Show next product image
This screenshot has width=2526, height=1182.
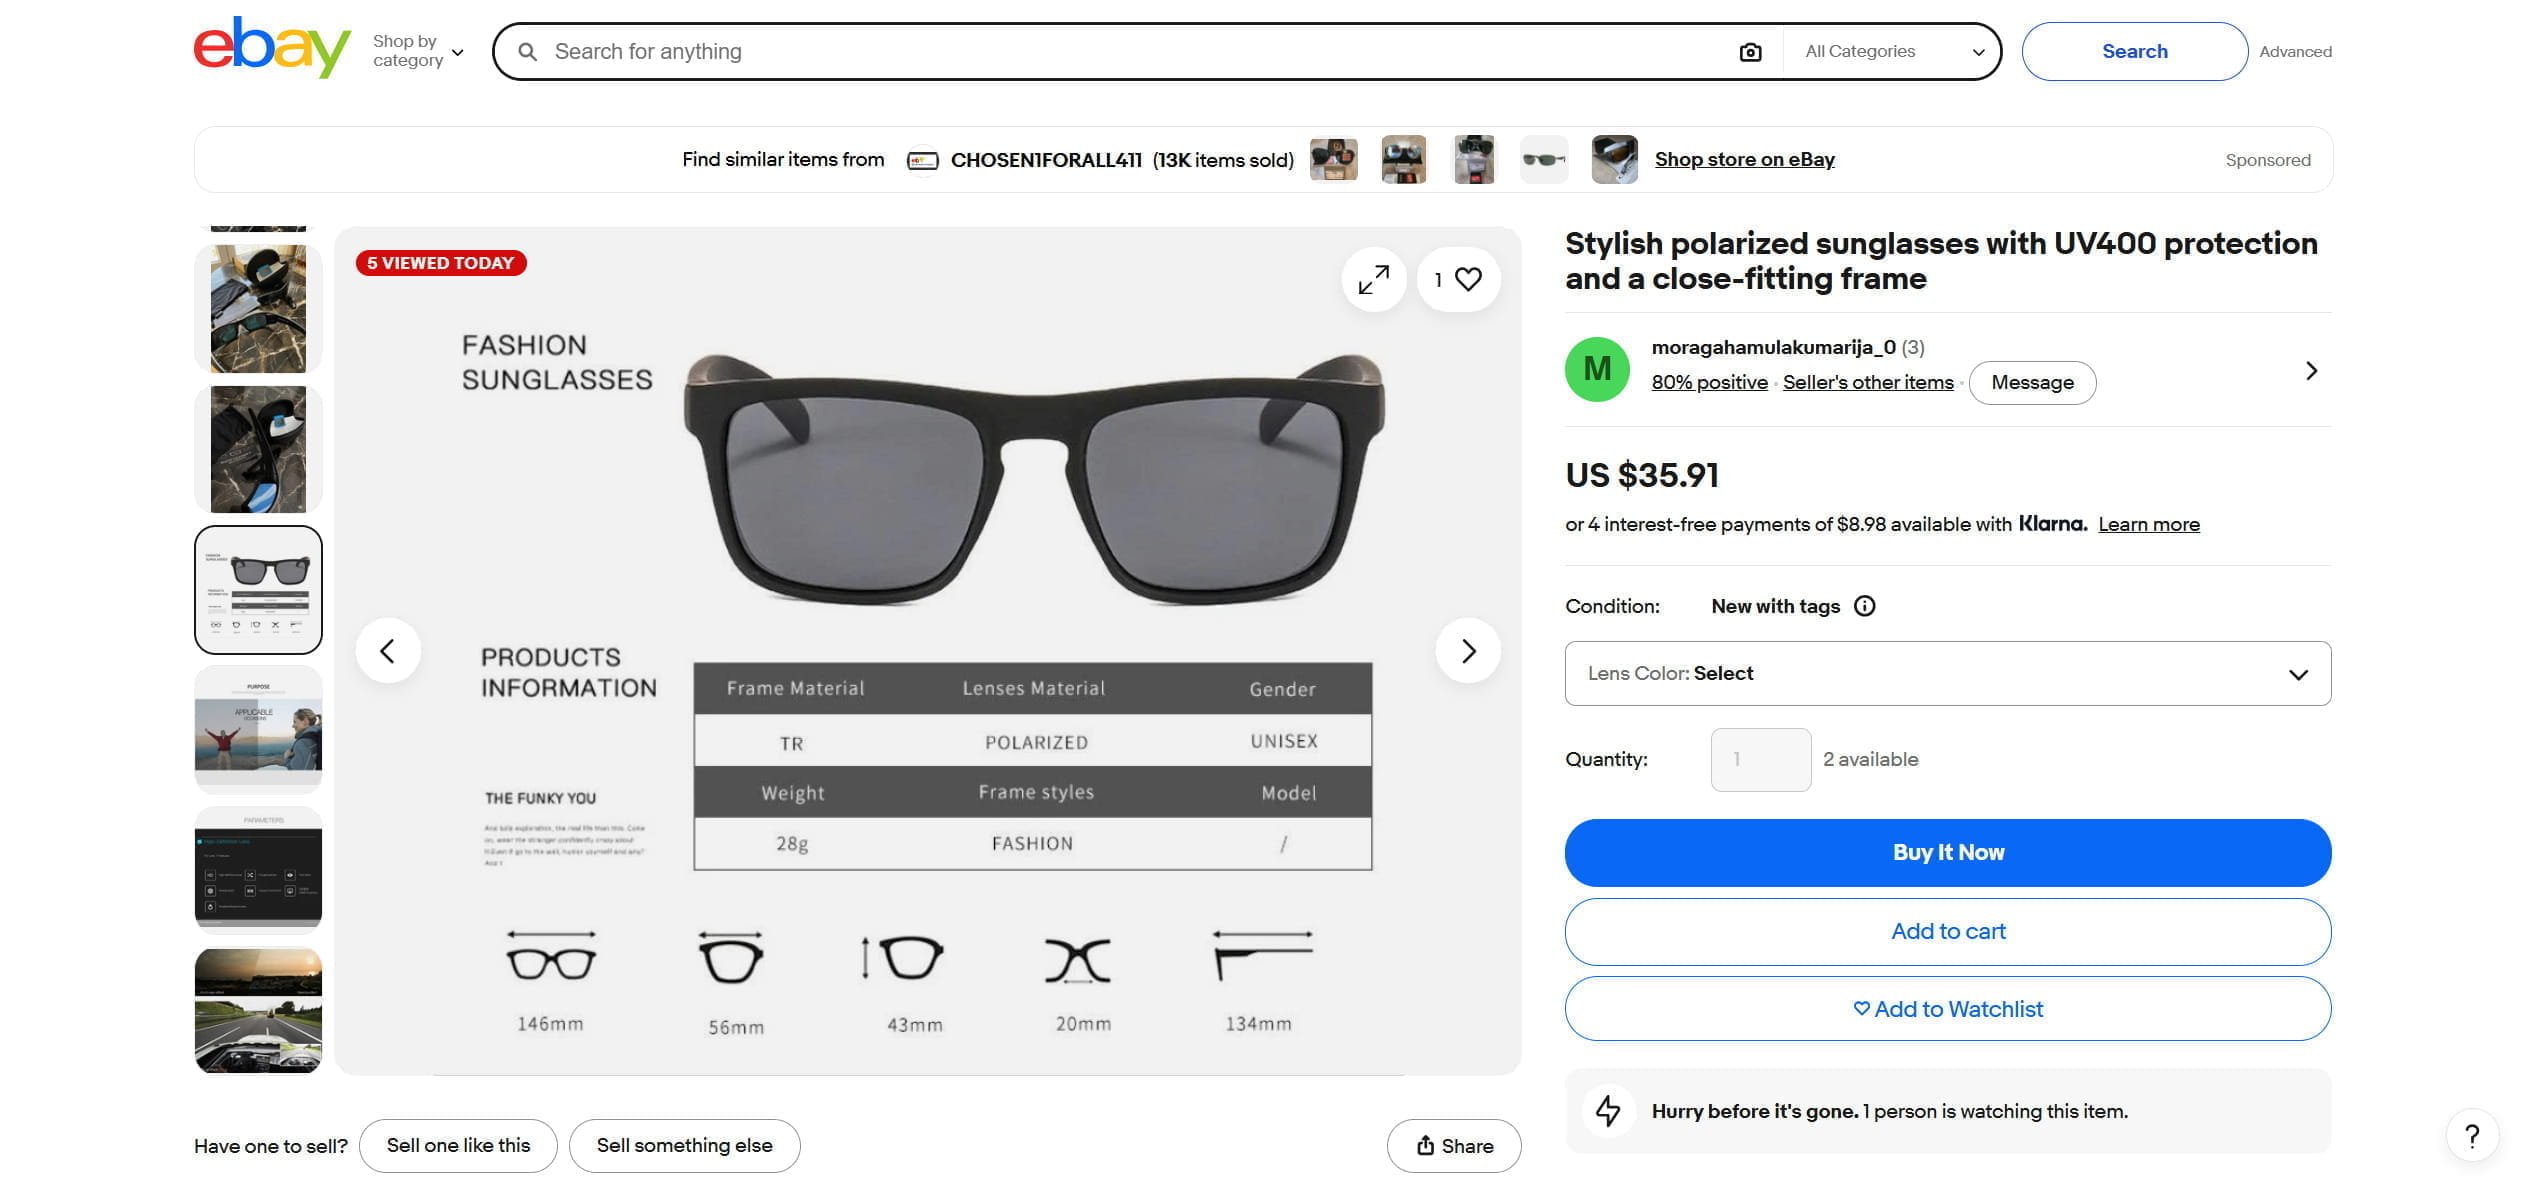click(1468, 651)
